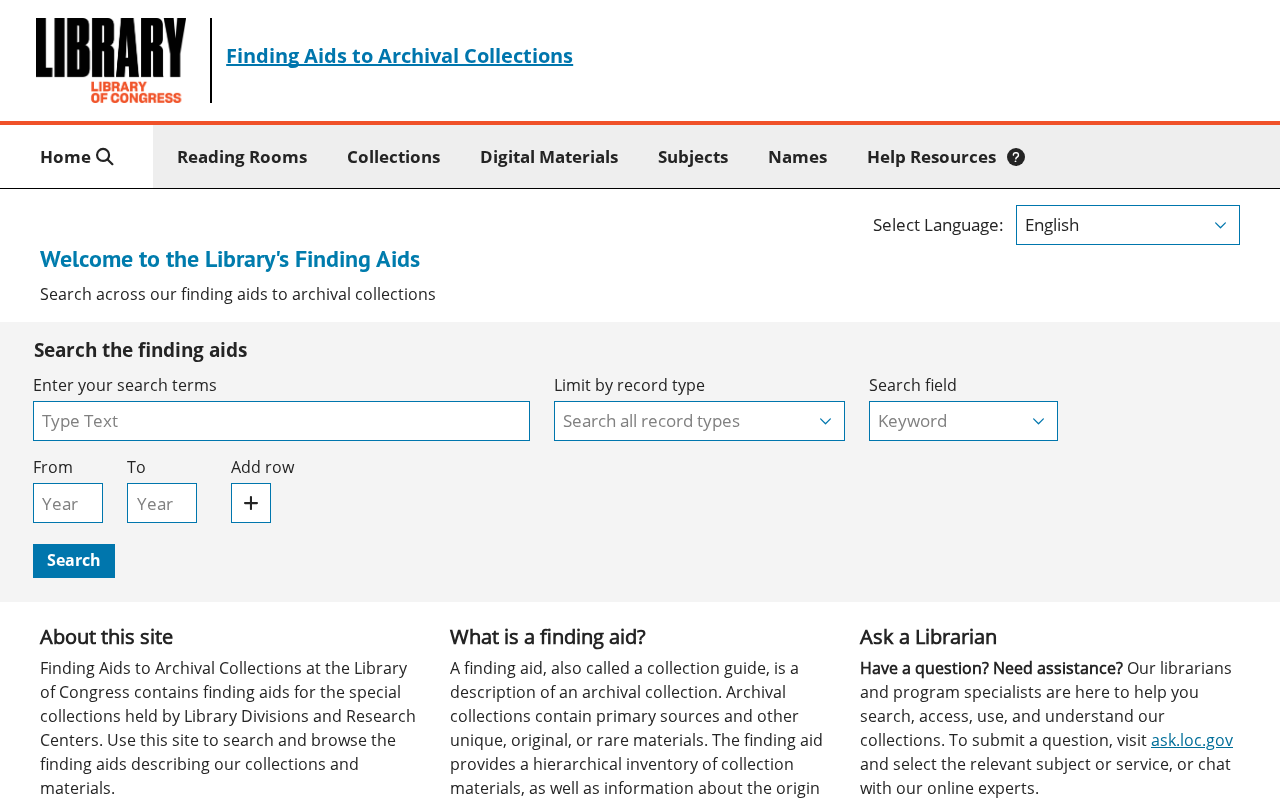Click the Home magnifying glass icon
This screenshot has height=800, width=1280.
click(x=105, y=157)
